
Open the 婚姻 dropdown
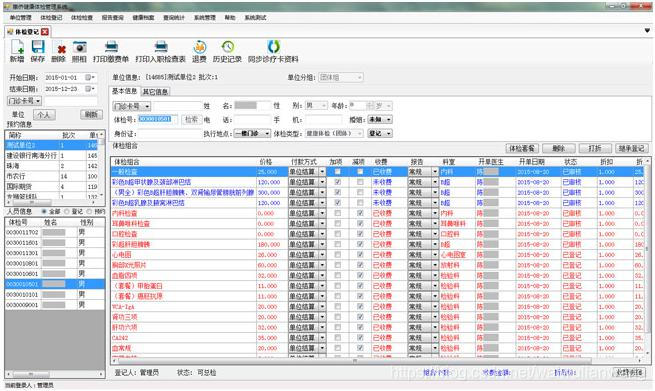coord(380,119)
